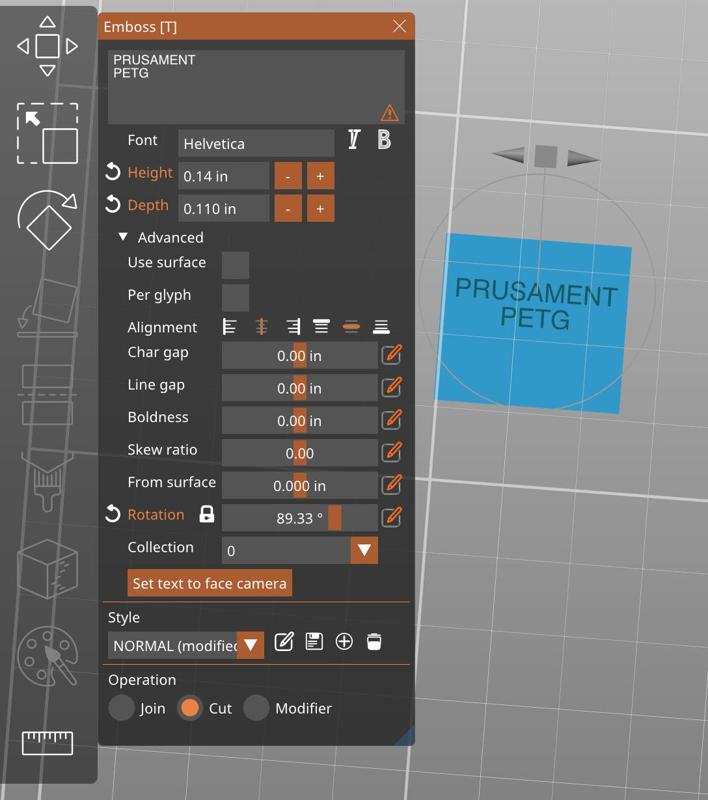Image resolution: width=708 pixels, height=800 pixels.
Task: Click the text input box with PRUSAMENT PETG
Action: (256, 87)
